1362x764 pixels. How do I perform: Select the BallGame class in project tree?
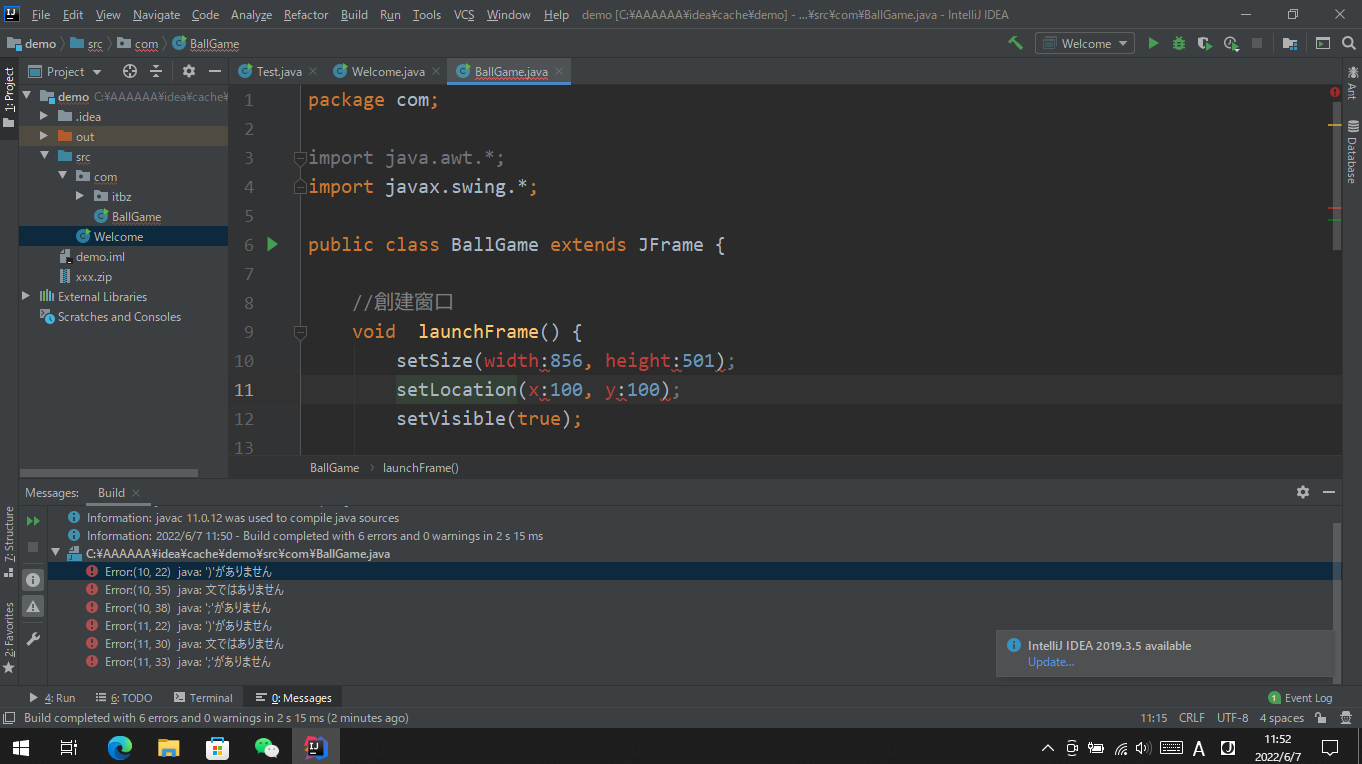point(127,216)
